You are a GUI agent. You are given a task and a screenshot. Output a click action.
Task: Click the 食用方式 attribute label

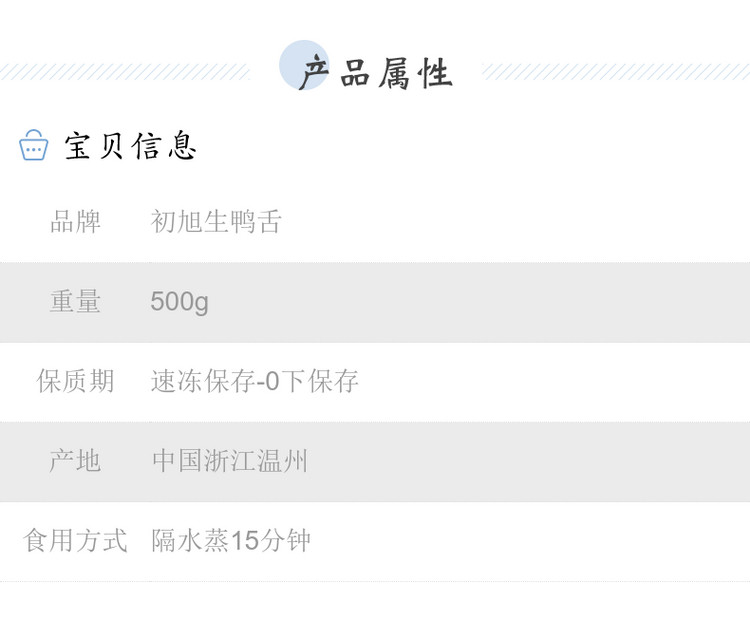click(76, 541)
